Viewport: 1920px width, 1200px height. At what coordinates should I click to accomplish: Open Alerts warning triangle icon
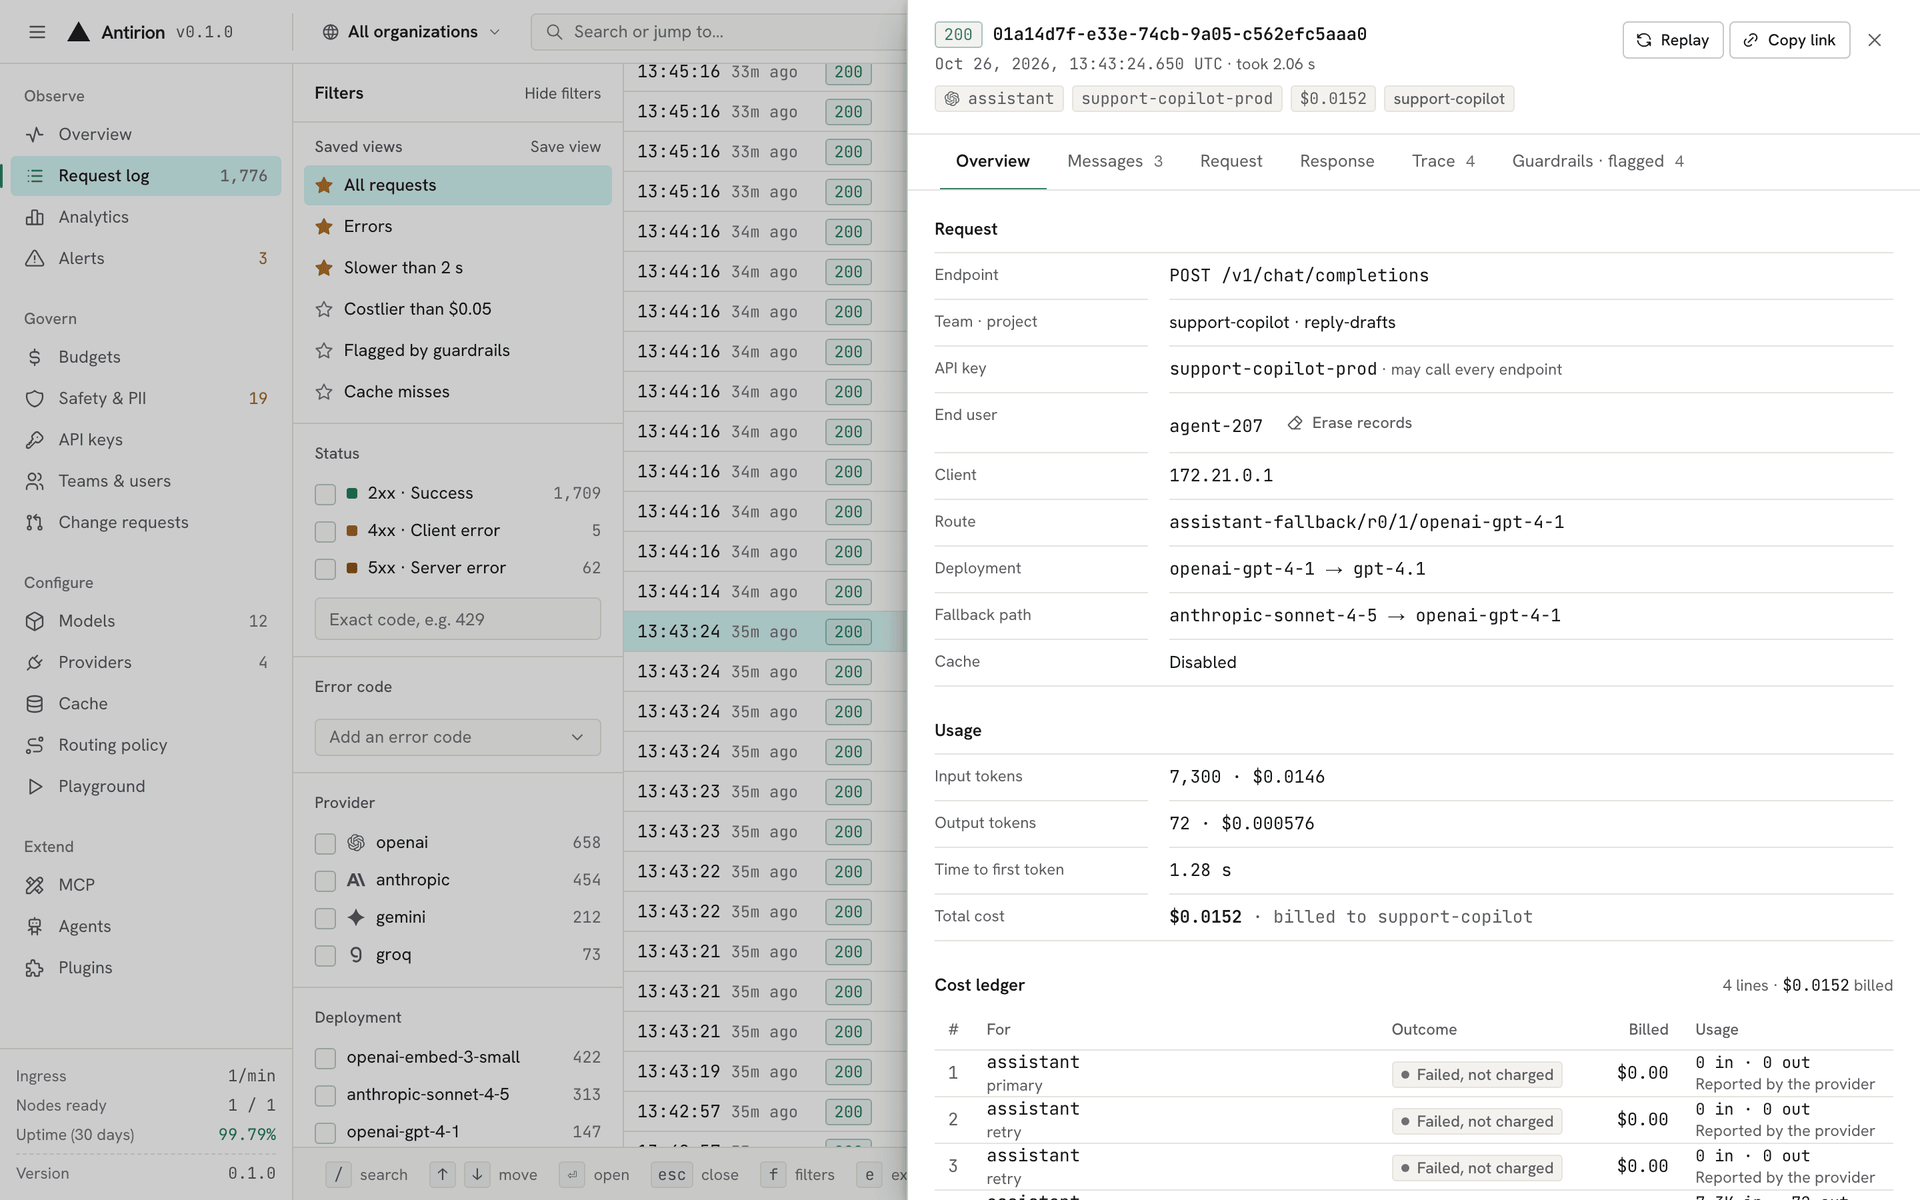tap(35, 258)
